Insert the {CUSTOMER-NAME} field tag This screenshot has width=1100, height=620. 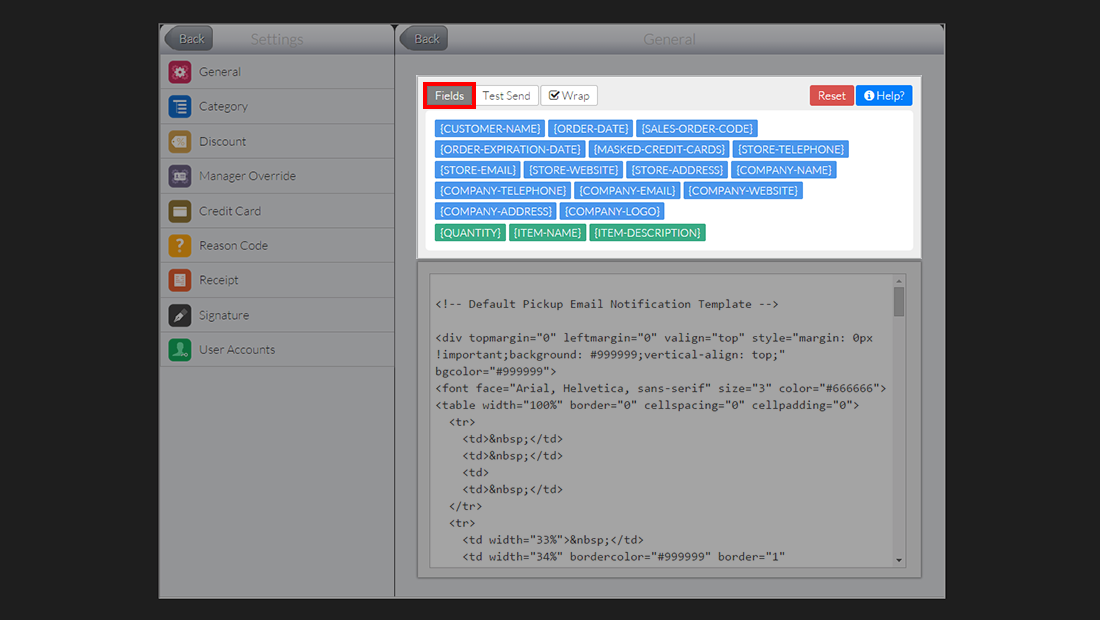489,129
